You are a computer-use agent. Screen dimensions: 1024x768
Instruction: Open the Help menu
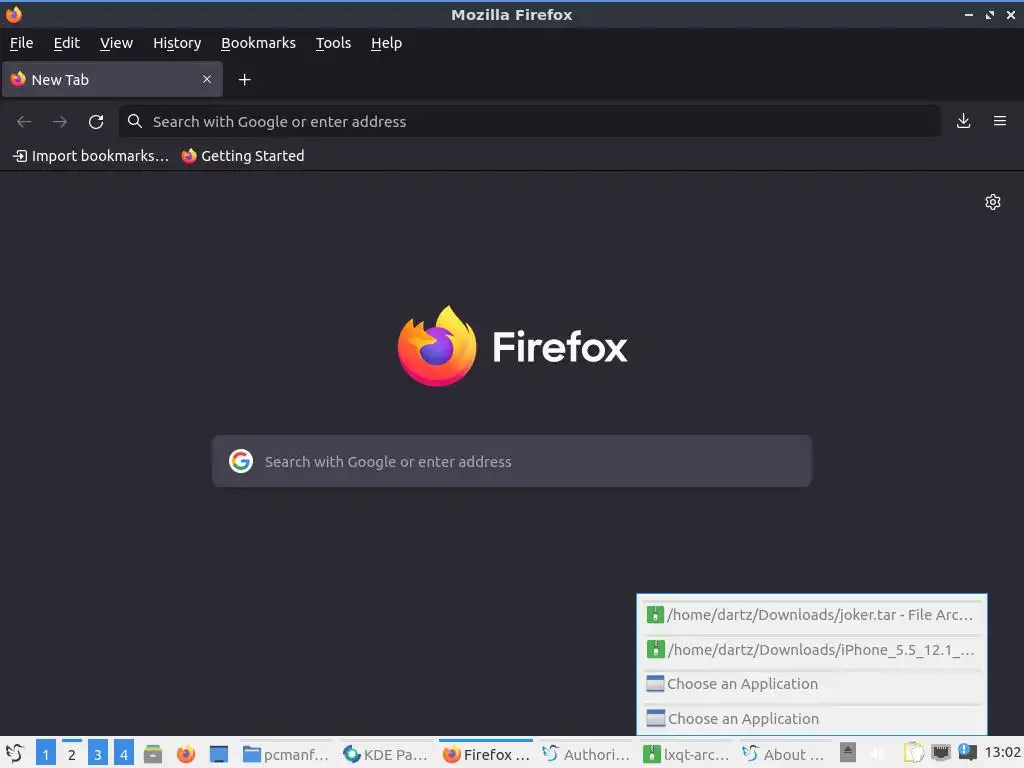(x=387, y=43)
